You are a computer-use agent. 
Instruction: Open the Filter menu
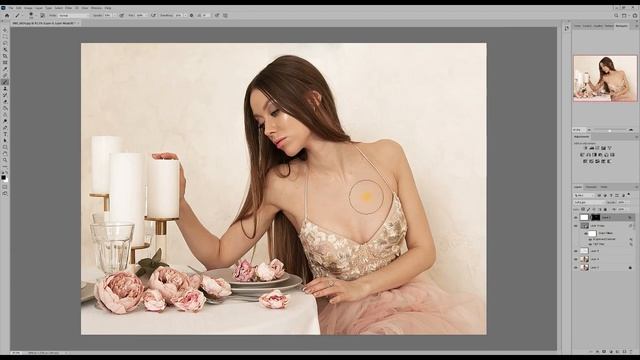click(x=68, y=8)
